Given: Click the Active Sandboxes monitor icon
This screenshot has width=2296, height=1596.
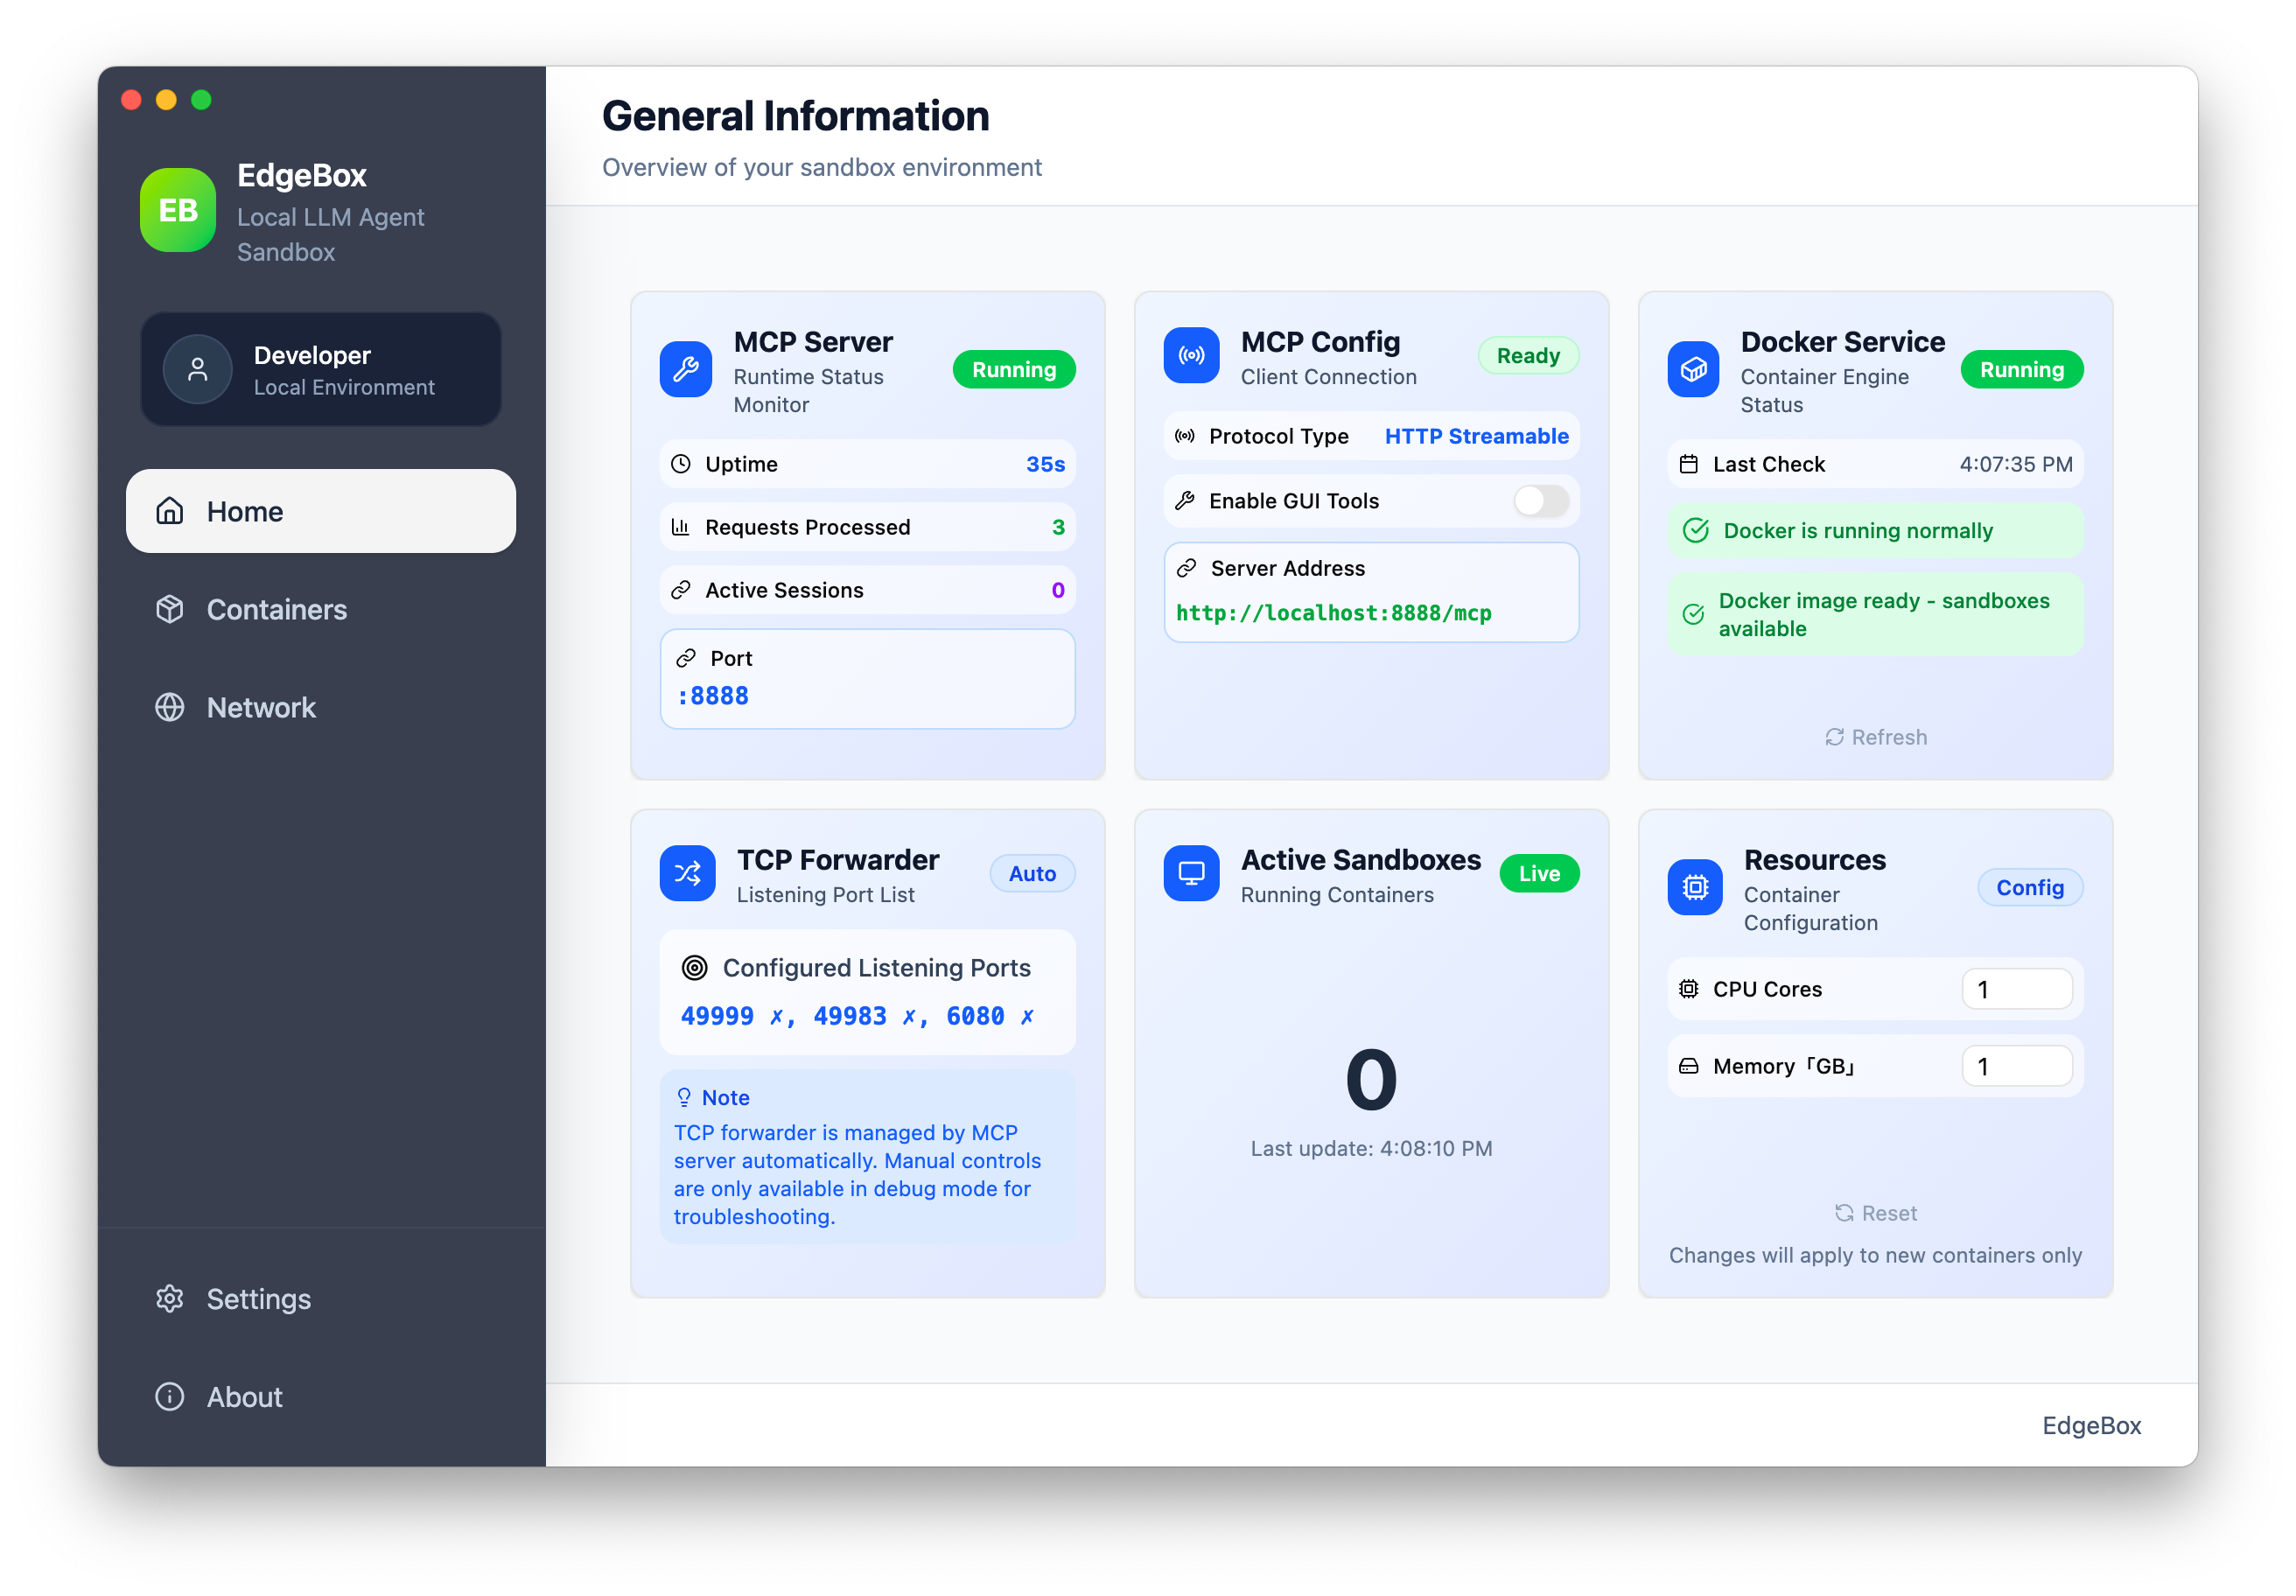Looking at the screenshot, I should click(1191, 873).
